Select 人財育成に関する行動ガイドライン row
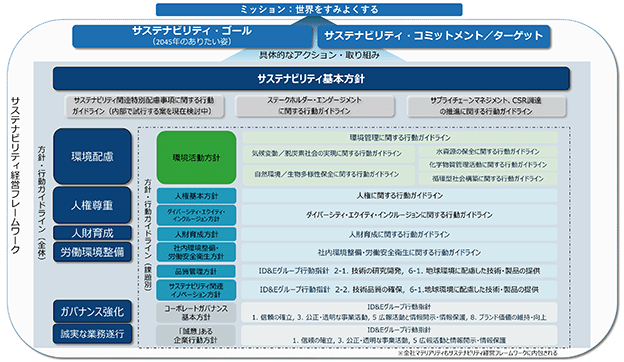624x362 pixels. [400, 234]
